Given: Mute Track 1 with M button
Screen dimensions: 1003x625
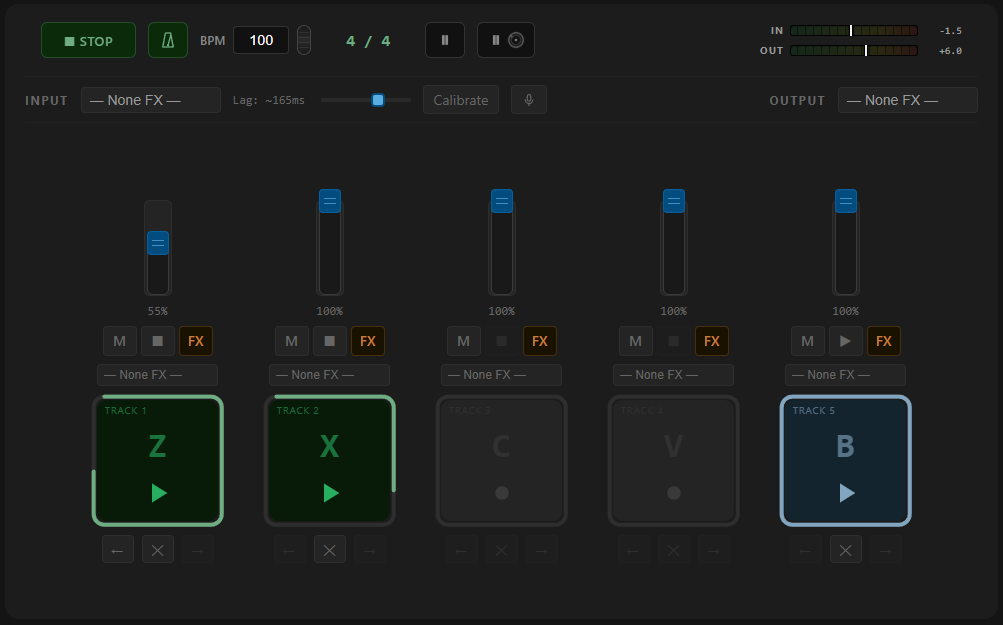Looking at the screenshot, I should (120, 341).
